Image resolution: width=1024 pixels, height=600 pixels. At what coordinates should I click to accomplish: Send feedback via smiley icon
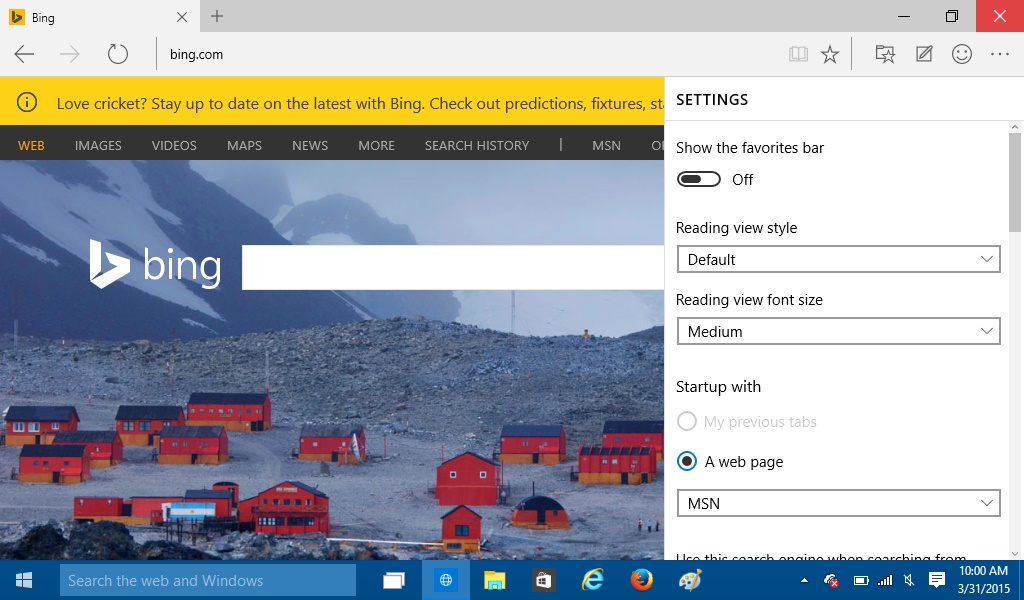pos(962,54)
